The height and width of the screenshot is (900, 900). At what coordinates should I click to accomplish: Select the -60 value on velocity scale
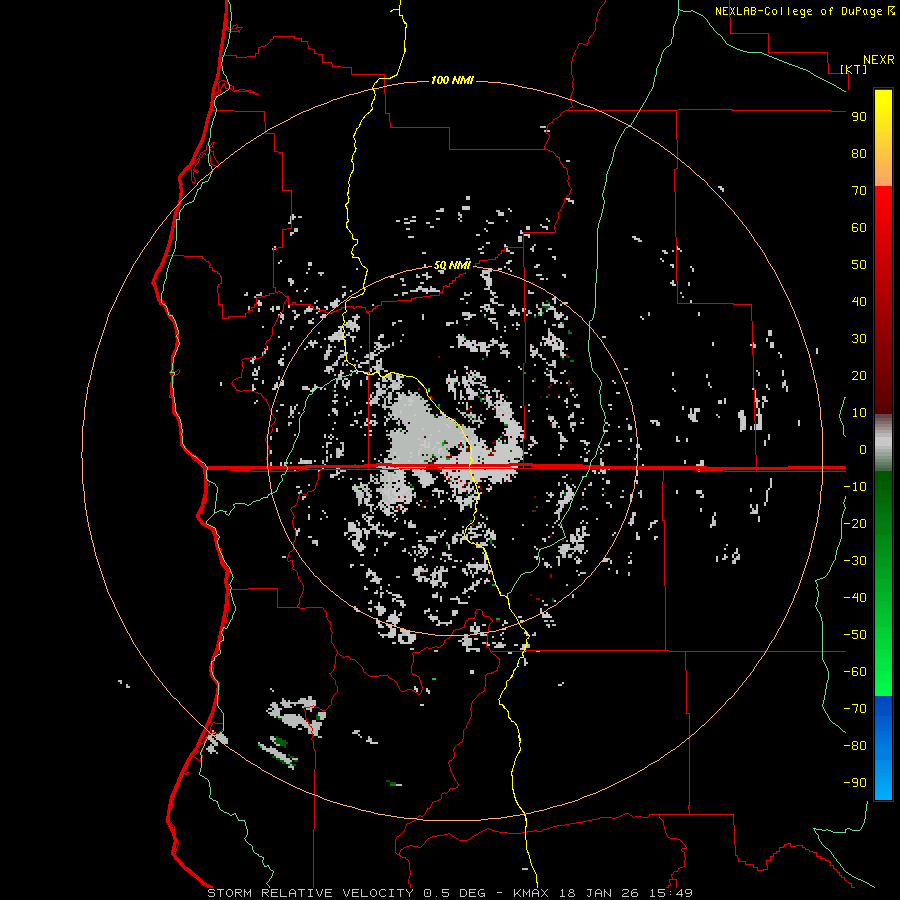pyautogui.click(x=855, y=672)
